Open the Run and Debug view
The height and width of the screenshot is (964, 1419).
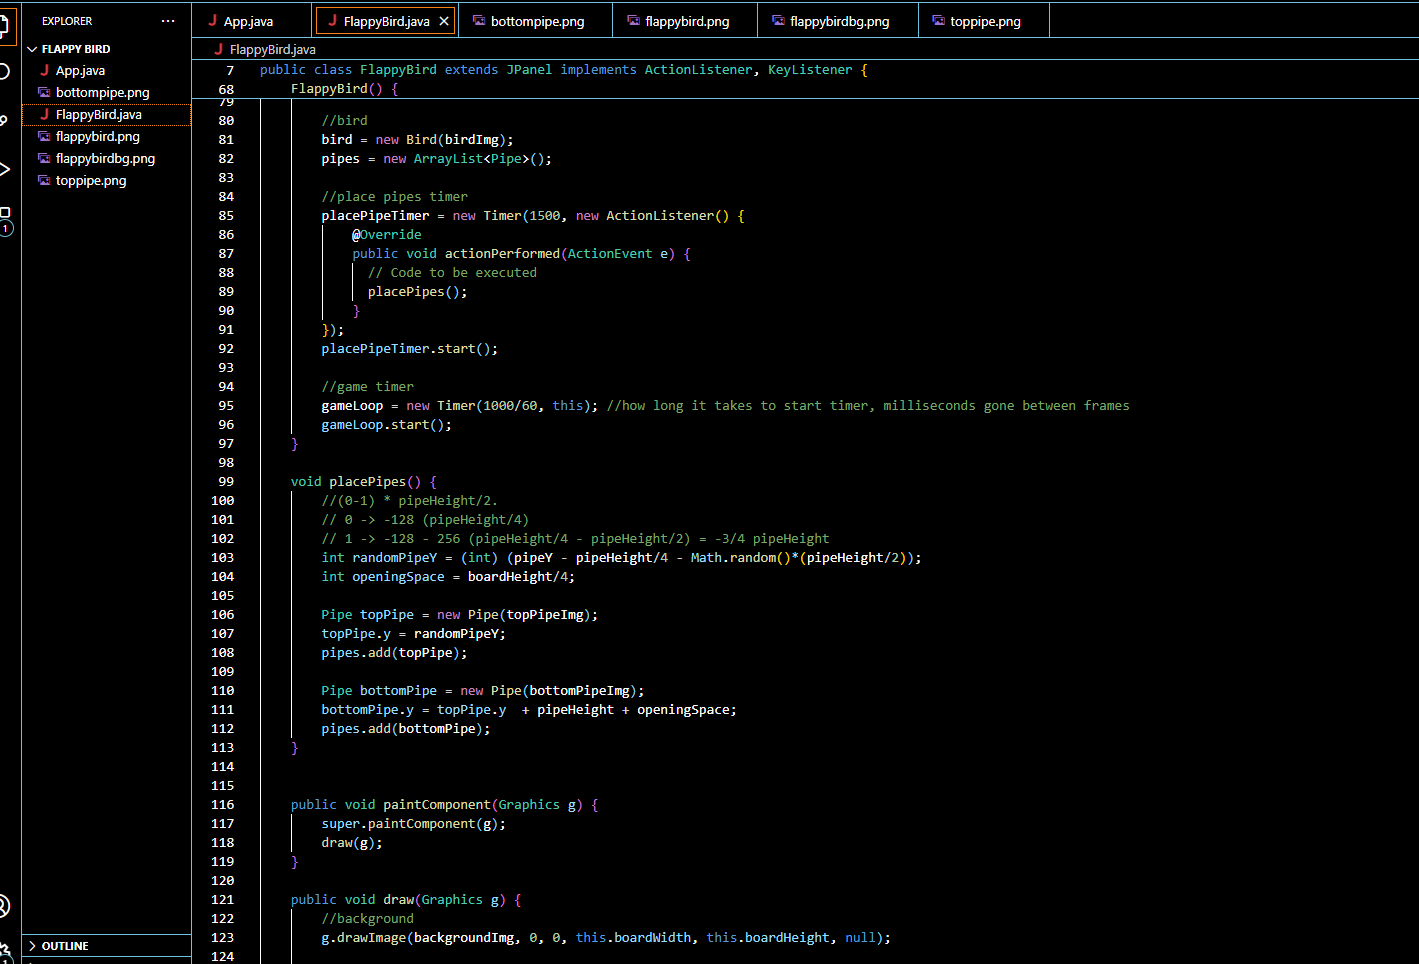(x=4, y=169)
